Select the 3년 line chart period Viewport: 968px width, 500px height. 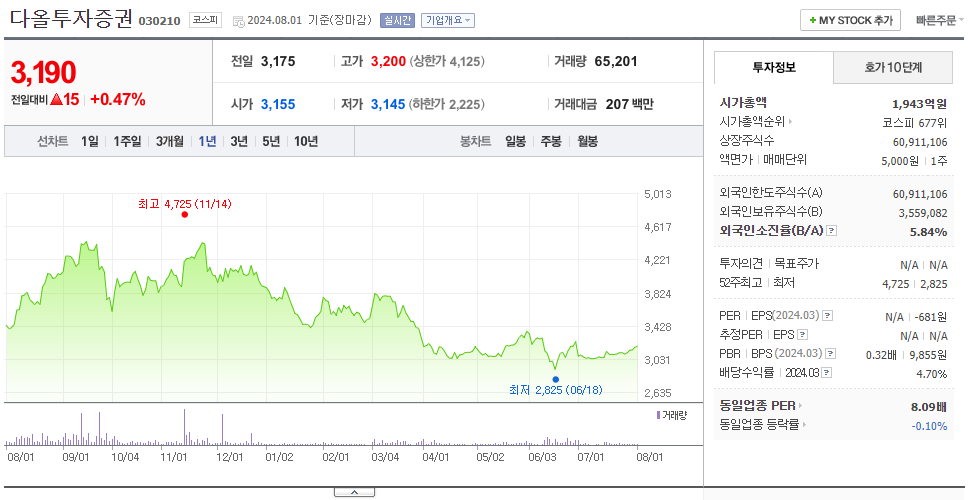tap(239, 141)
